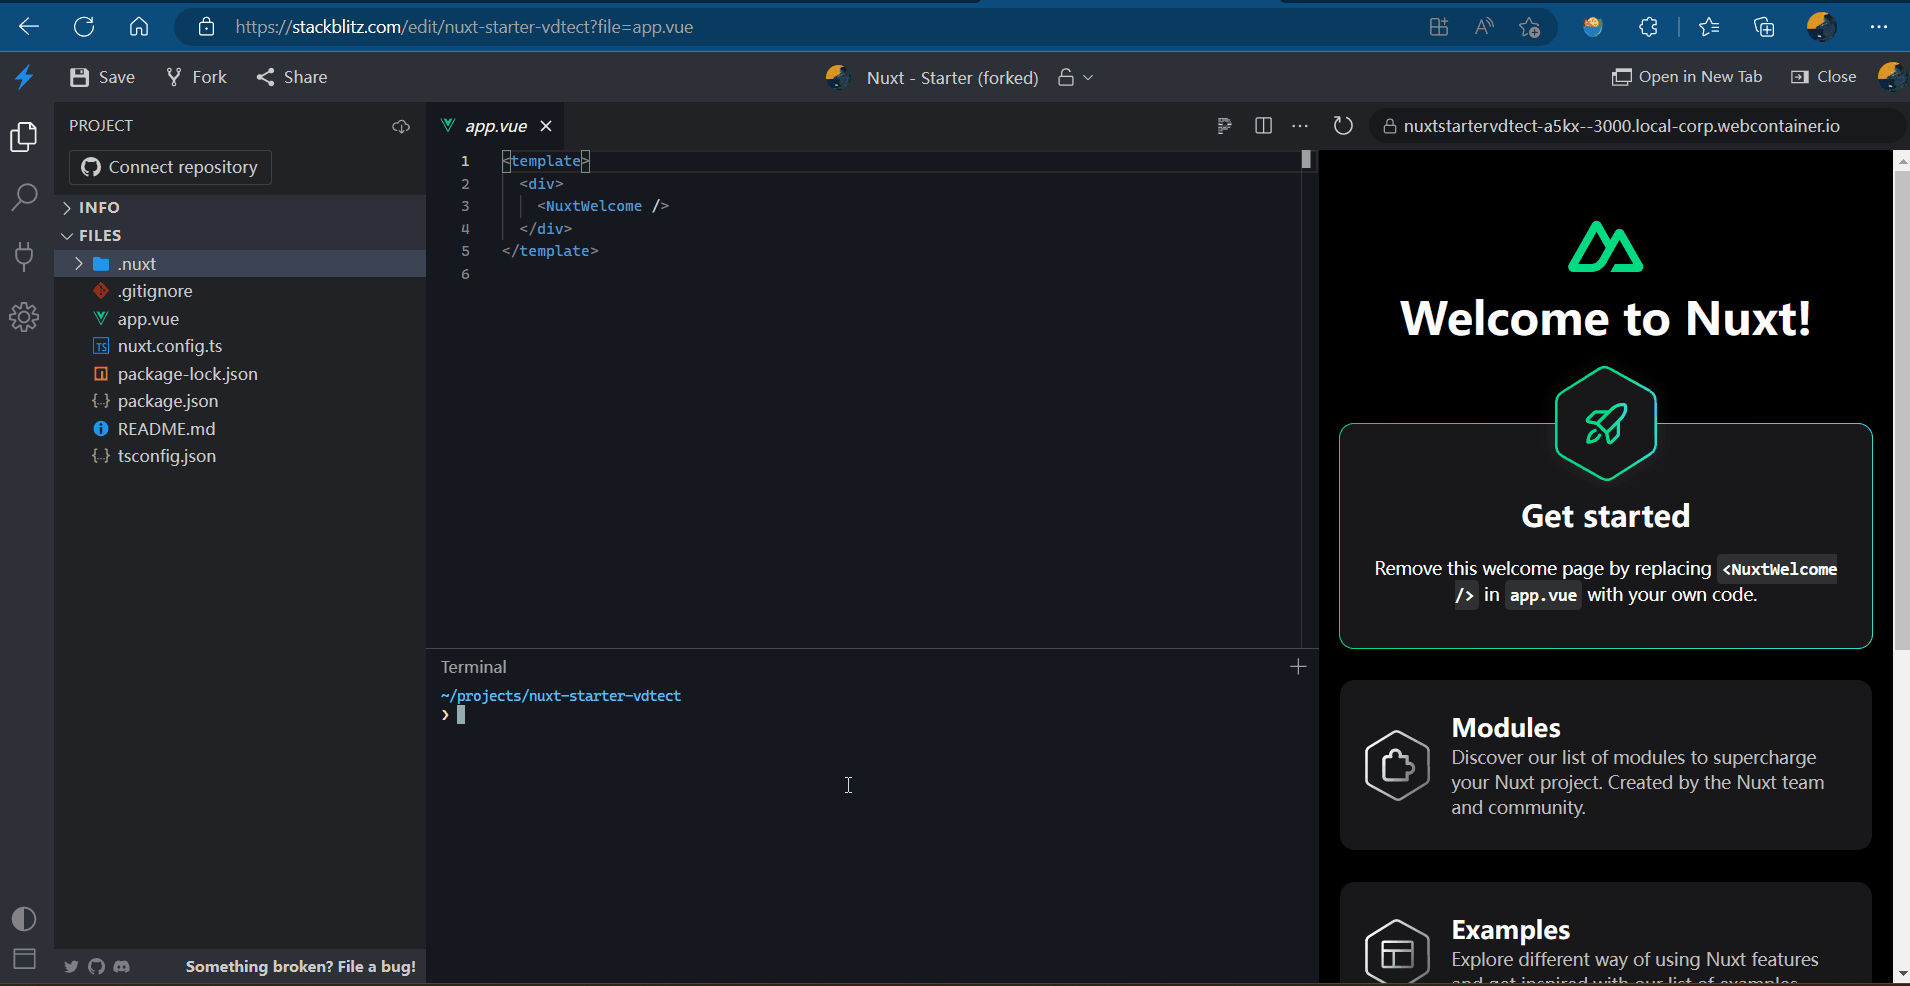1910x986 pixels.
Task: Split the editor with the split icon
Action: pyautogui.click(x=1263, y=126)
